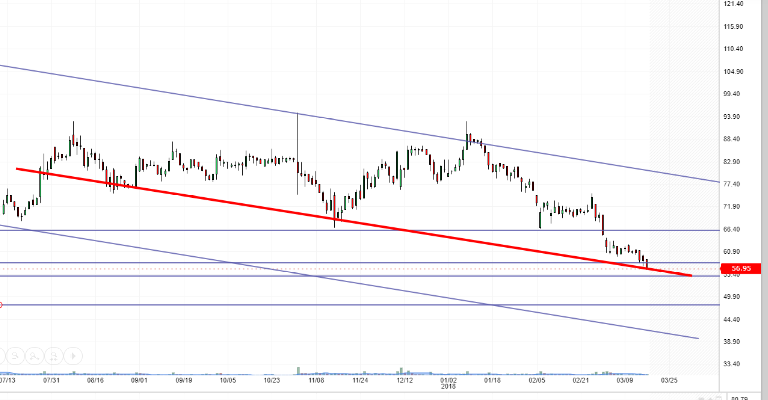Click the 71.90 price axis label
Viewport: 768px width, 400px height.
pyautogui.click(x=732, y=207)
